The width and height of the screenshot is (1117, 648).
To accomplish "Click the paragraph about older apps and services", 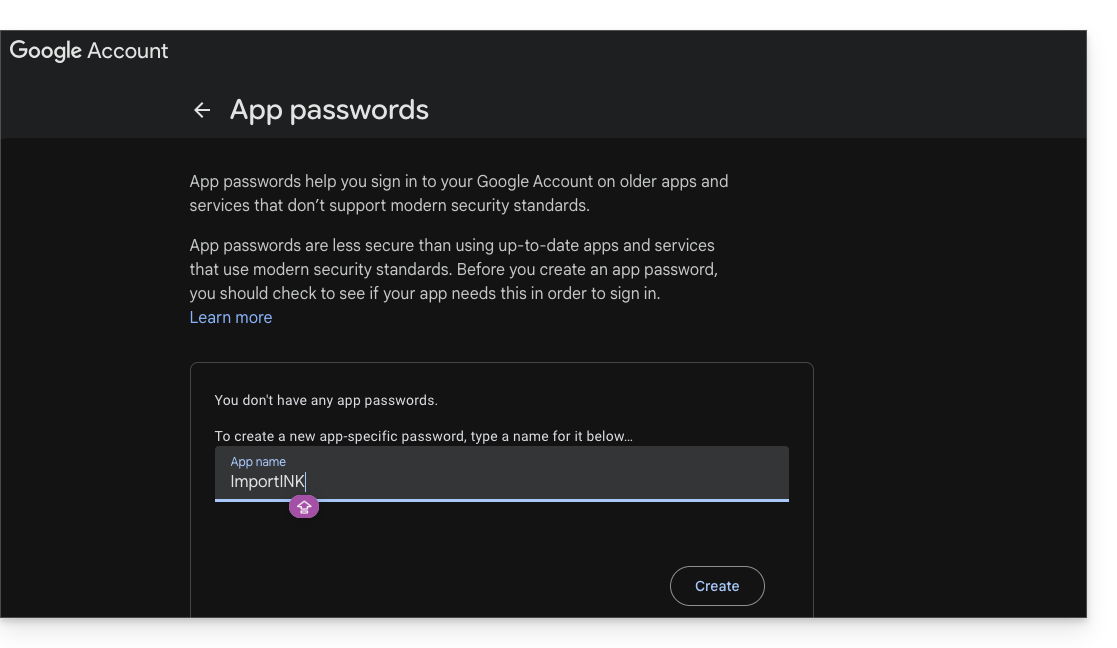I will tap(458, 194).
